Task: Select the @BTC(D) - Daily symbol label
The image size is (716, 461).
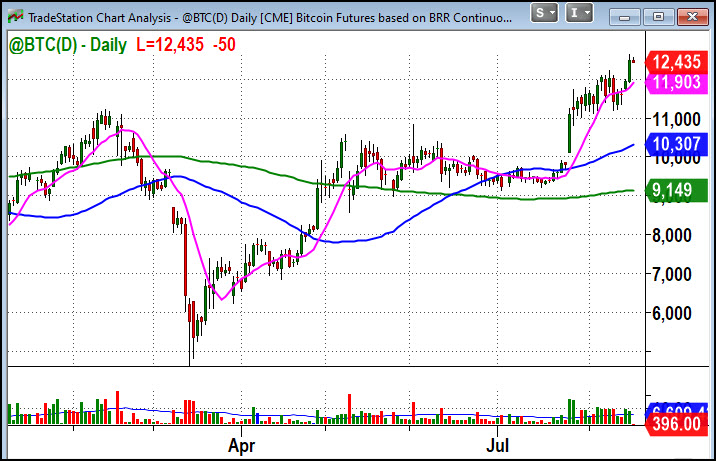Action: pos(68,45)
